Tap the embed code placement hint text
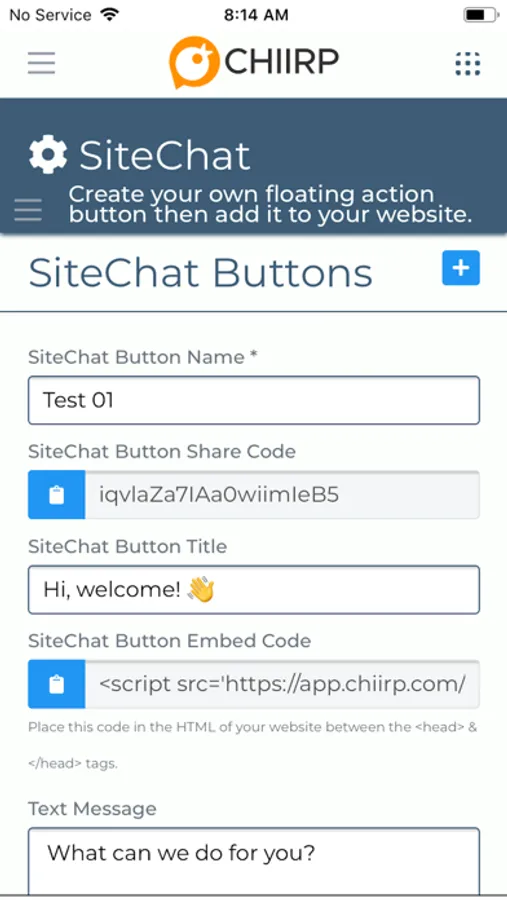The image size is (507, 900). click(x=253, y=745)
